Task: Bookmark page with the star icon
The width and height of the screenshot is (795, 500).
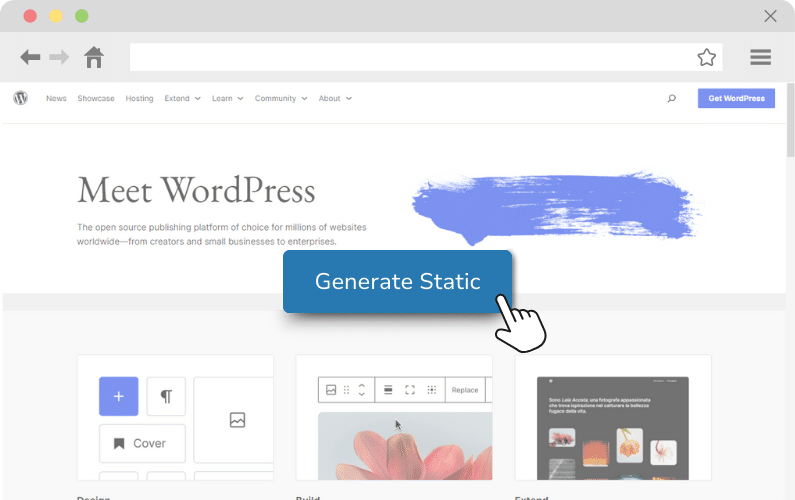Action: pos(706,57)
